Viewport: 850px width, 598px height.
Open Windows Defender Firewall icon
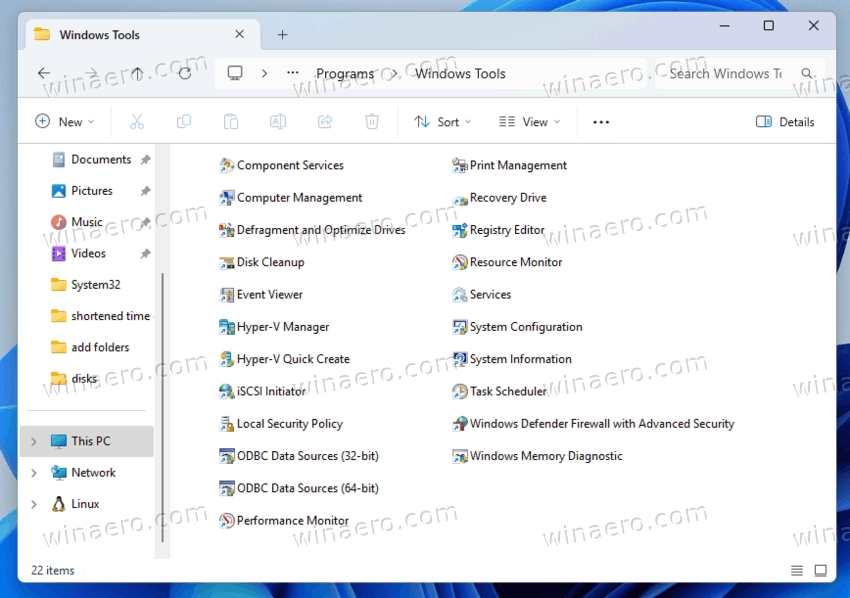point(460,424)
